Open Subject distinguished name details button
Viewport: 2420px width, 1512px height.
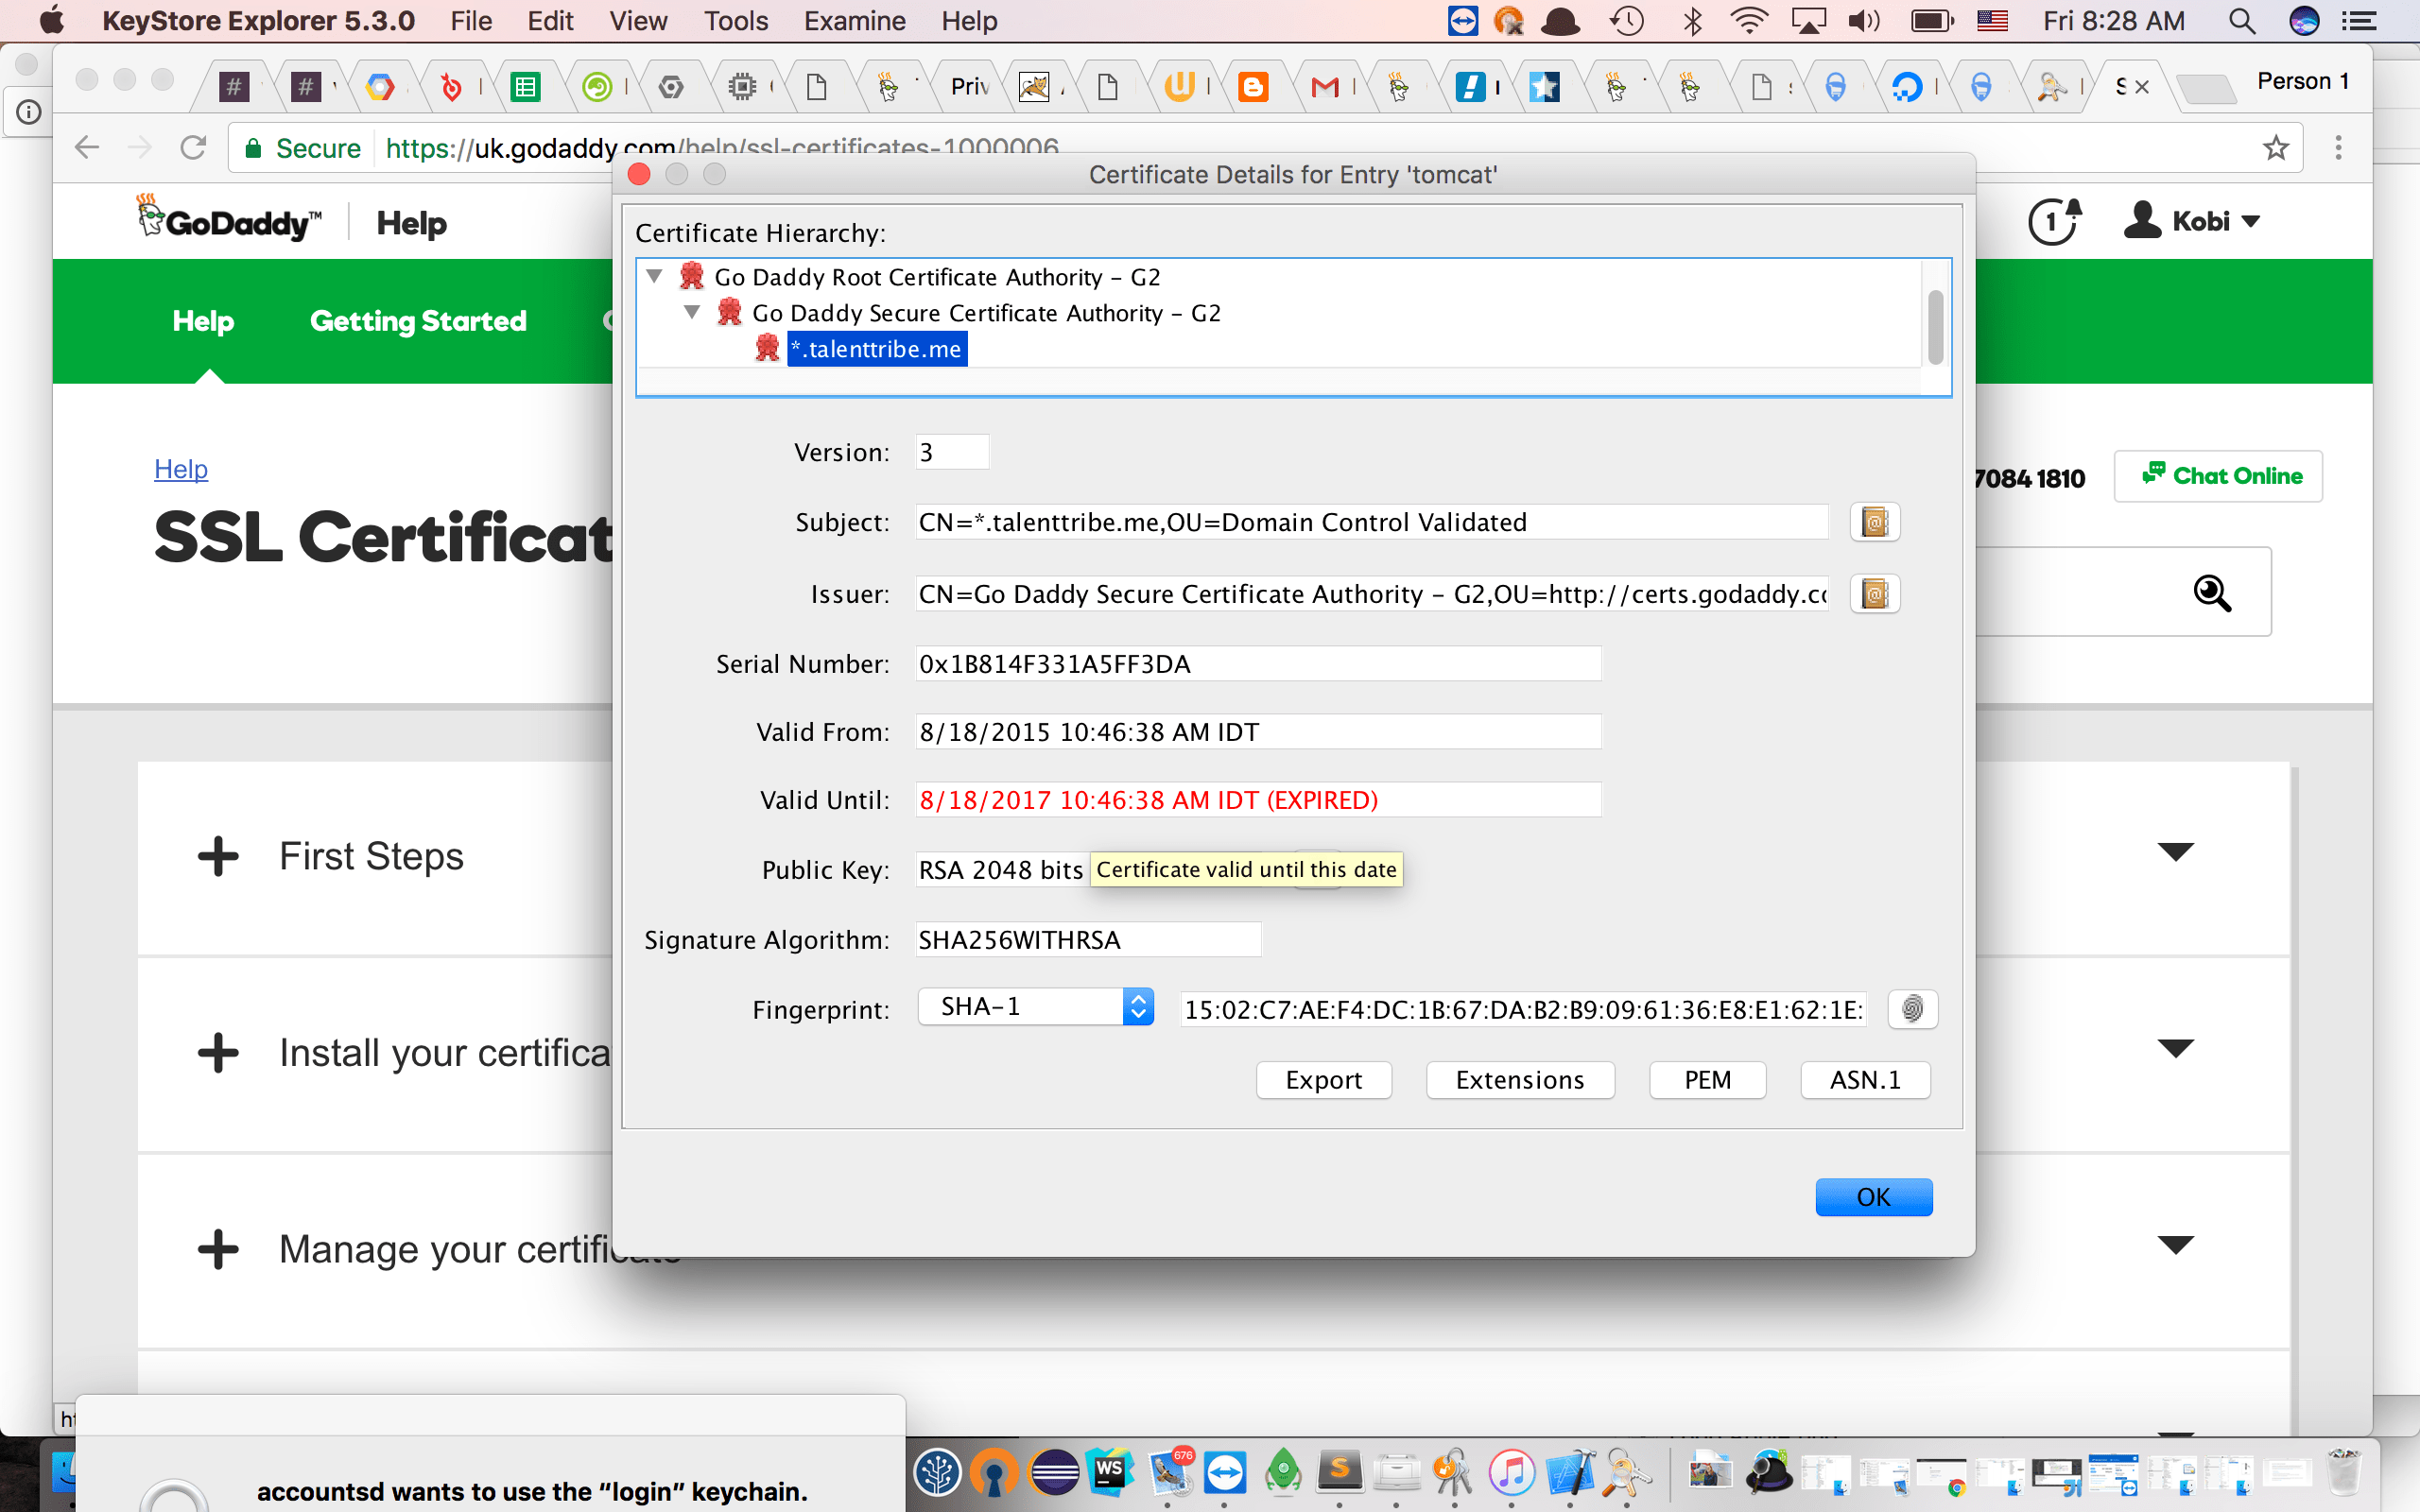click(x=1874, y=522)
